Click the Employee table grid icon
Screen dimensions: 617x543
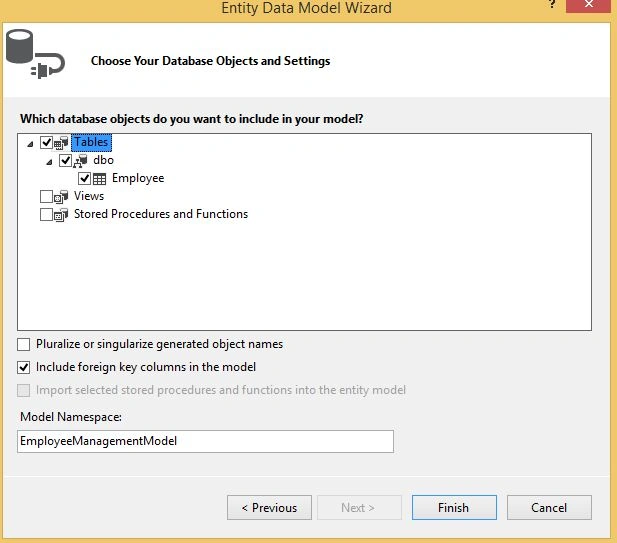(x=99, y=179)
